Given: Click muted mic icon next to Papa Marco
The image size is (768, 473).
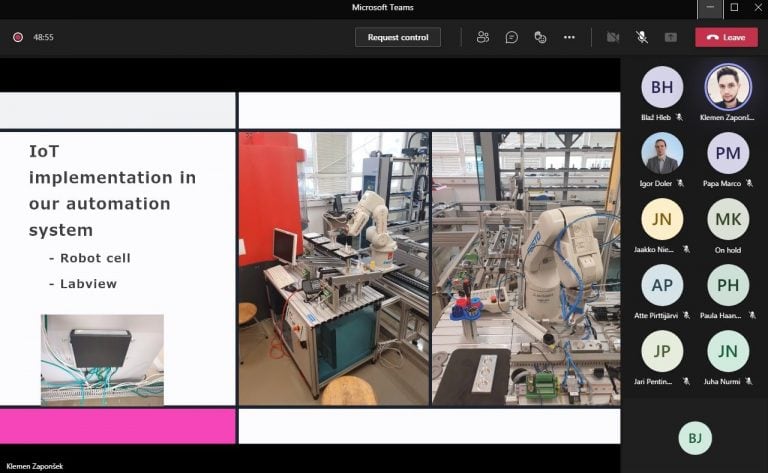Looking at the screenshot, I should point(749,183).
